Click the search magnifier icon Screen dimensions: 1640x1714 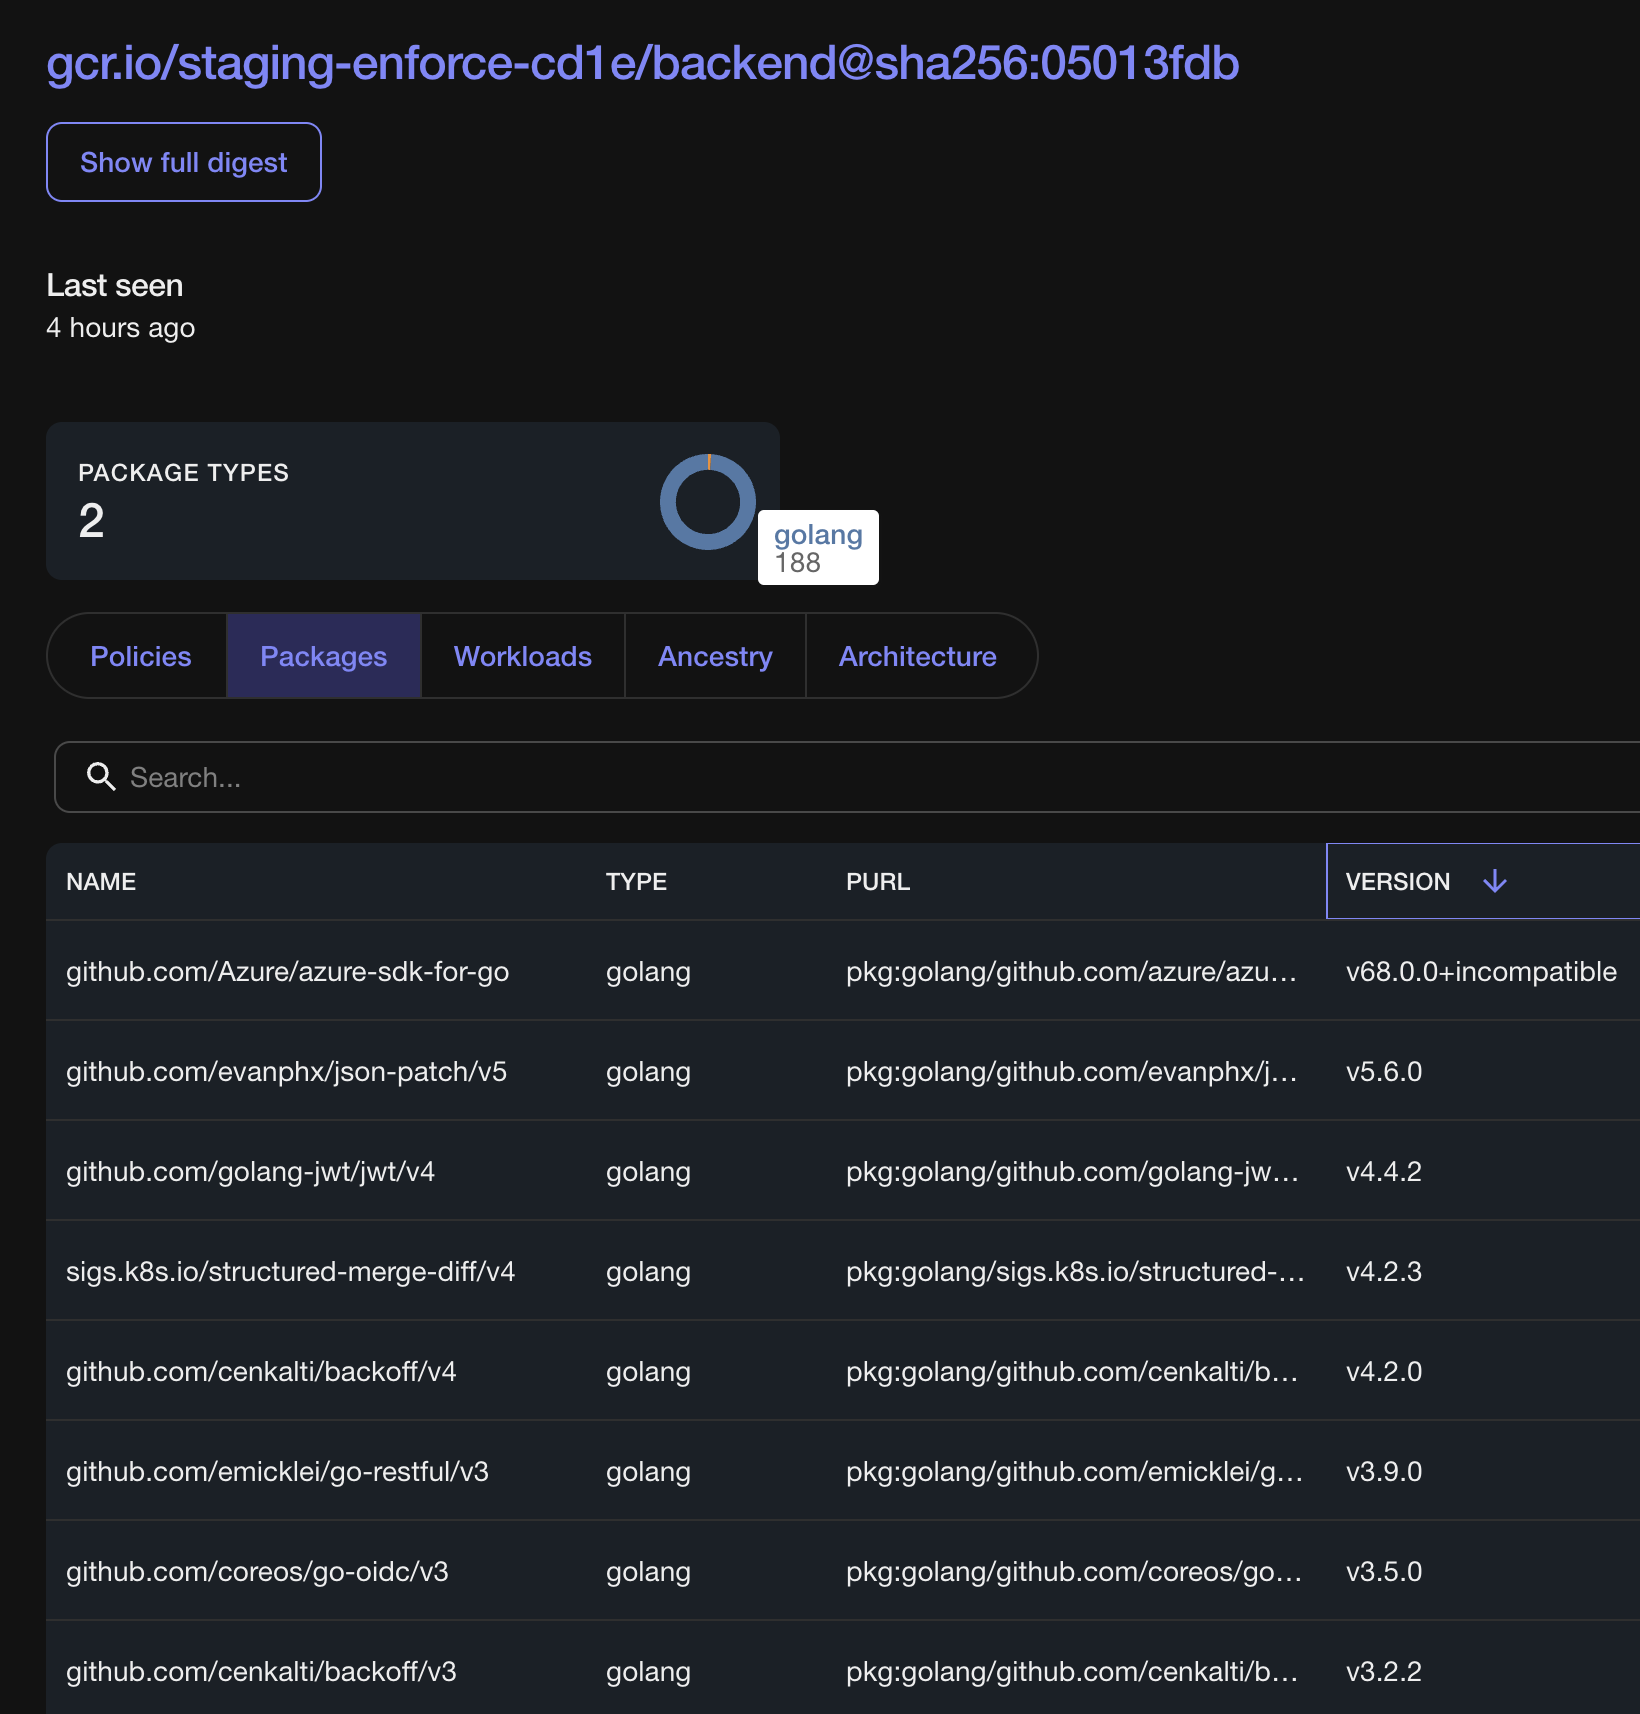pos(101,777)
